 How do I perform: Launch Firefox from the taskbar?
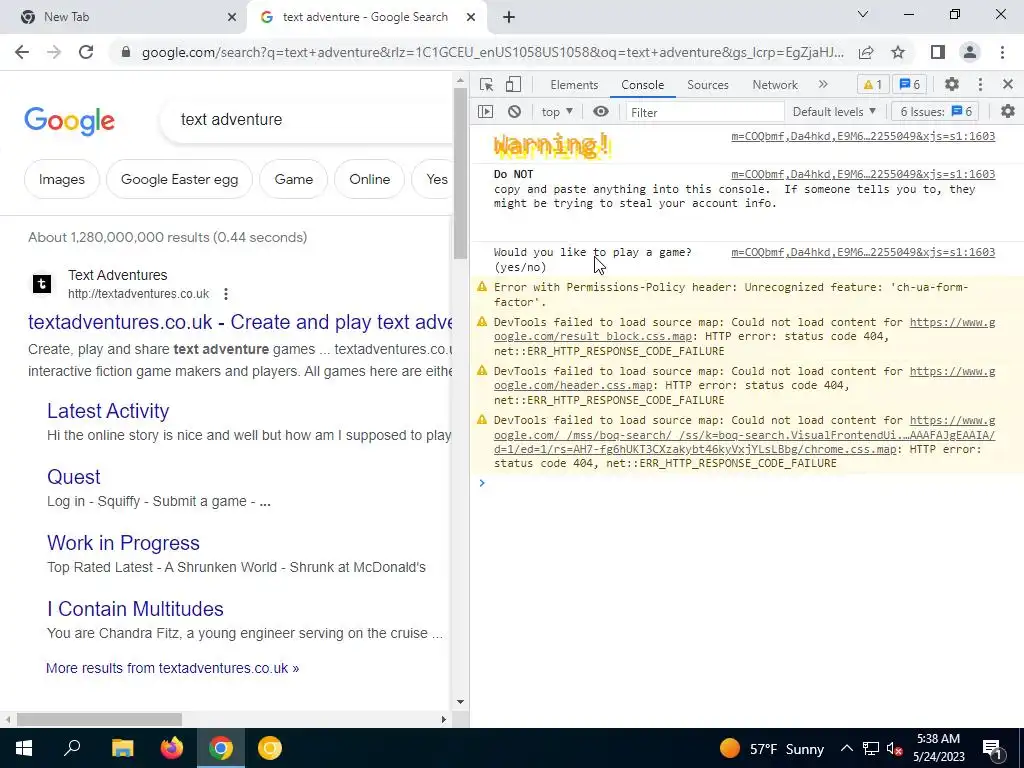tap(172, 748)
